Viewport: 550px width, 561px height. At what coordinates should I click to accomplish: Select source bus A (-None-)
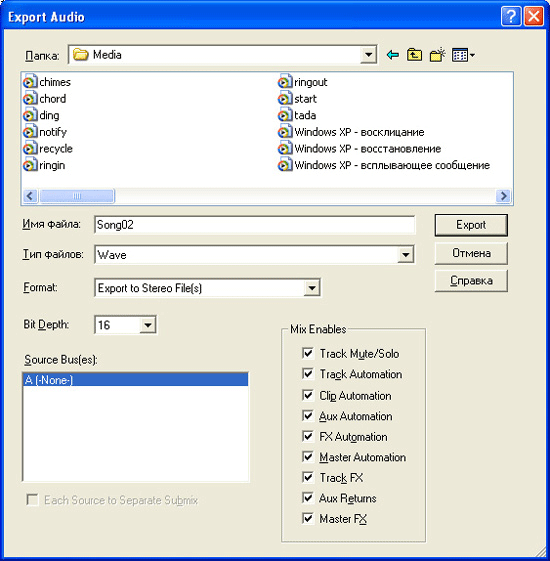click(135, 380)
